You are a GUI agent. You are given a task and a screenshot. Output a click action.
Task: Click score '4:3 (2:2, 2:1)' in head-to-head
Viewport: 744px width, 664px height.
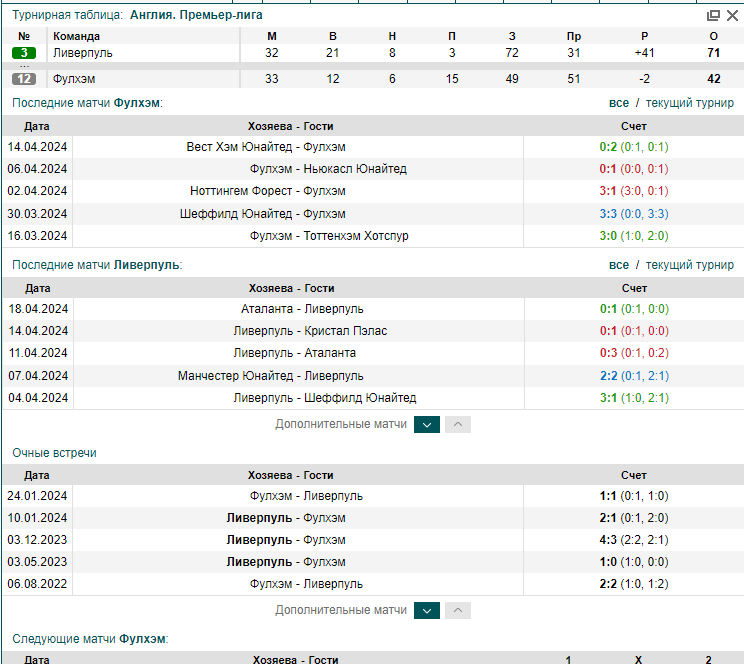(634, 540)
